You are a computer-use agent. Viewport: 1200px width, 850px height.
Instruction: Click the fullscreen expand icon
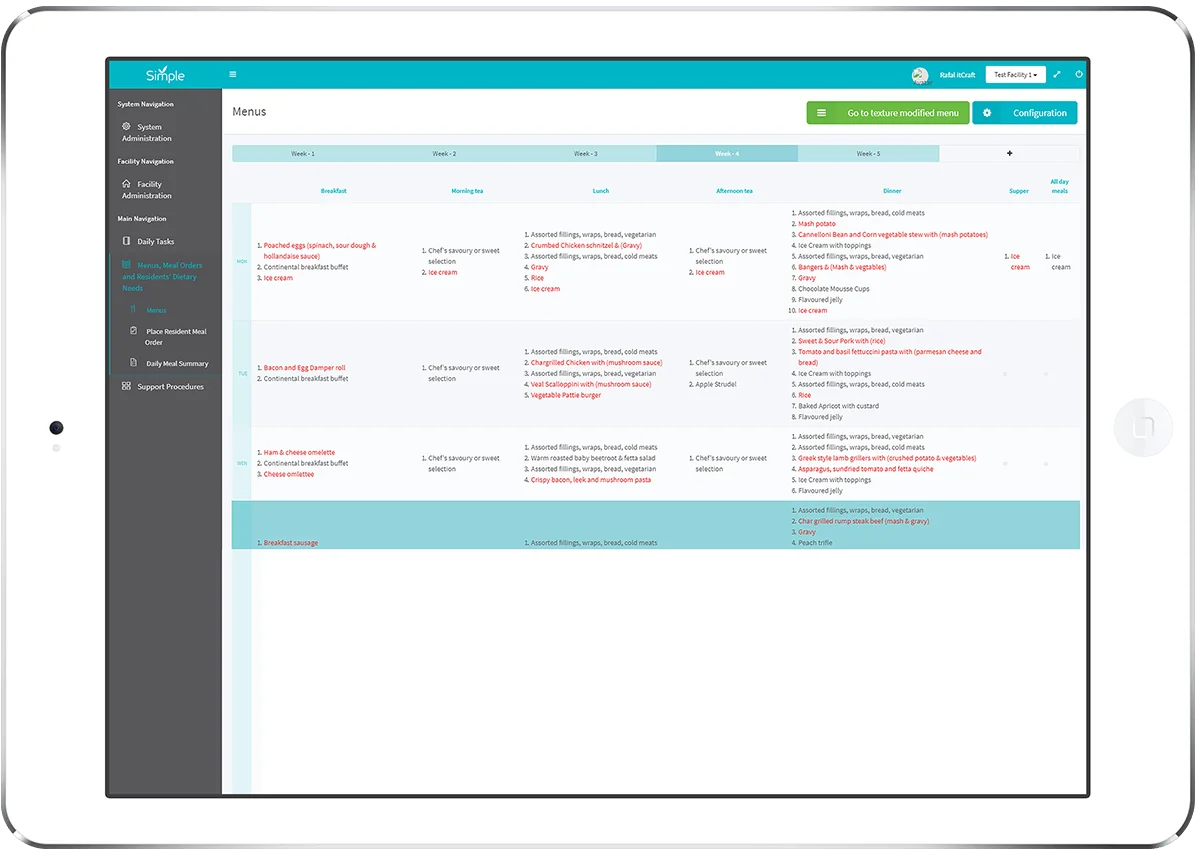pos(1057,75)
